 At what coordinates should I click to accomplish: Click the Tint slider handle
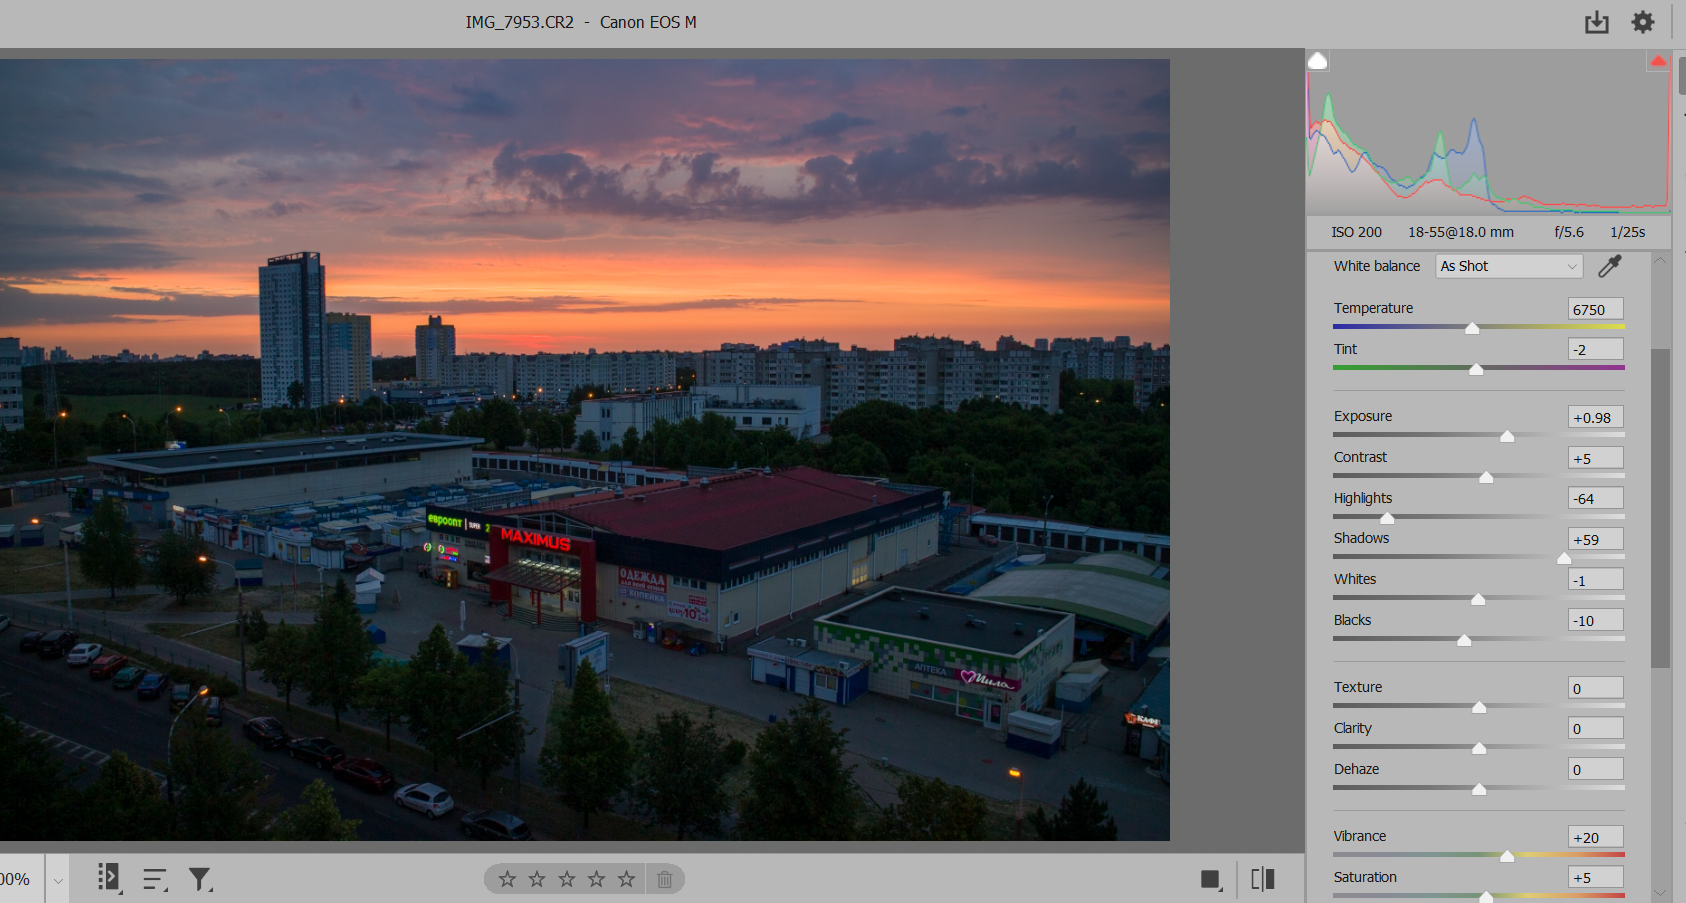[1476, 369]
